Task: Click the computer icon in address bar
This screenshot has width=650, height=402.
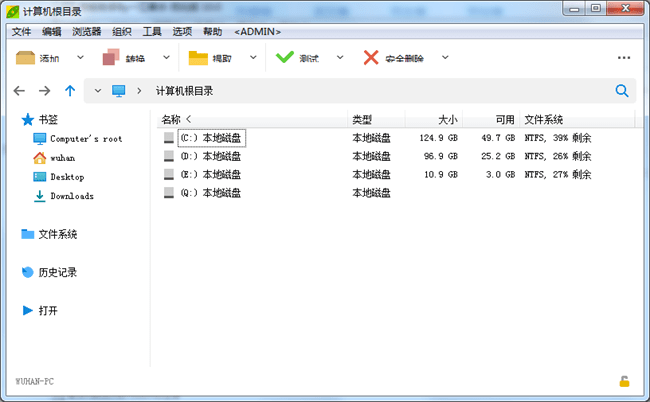Action: point(119,91)
